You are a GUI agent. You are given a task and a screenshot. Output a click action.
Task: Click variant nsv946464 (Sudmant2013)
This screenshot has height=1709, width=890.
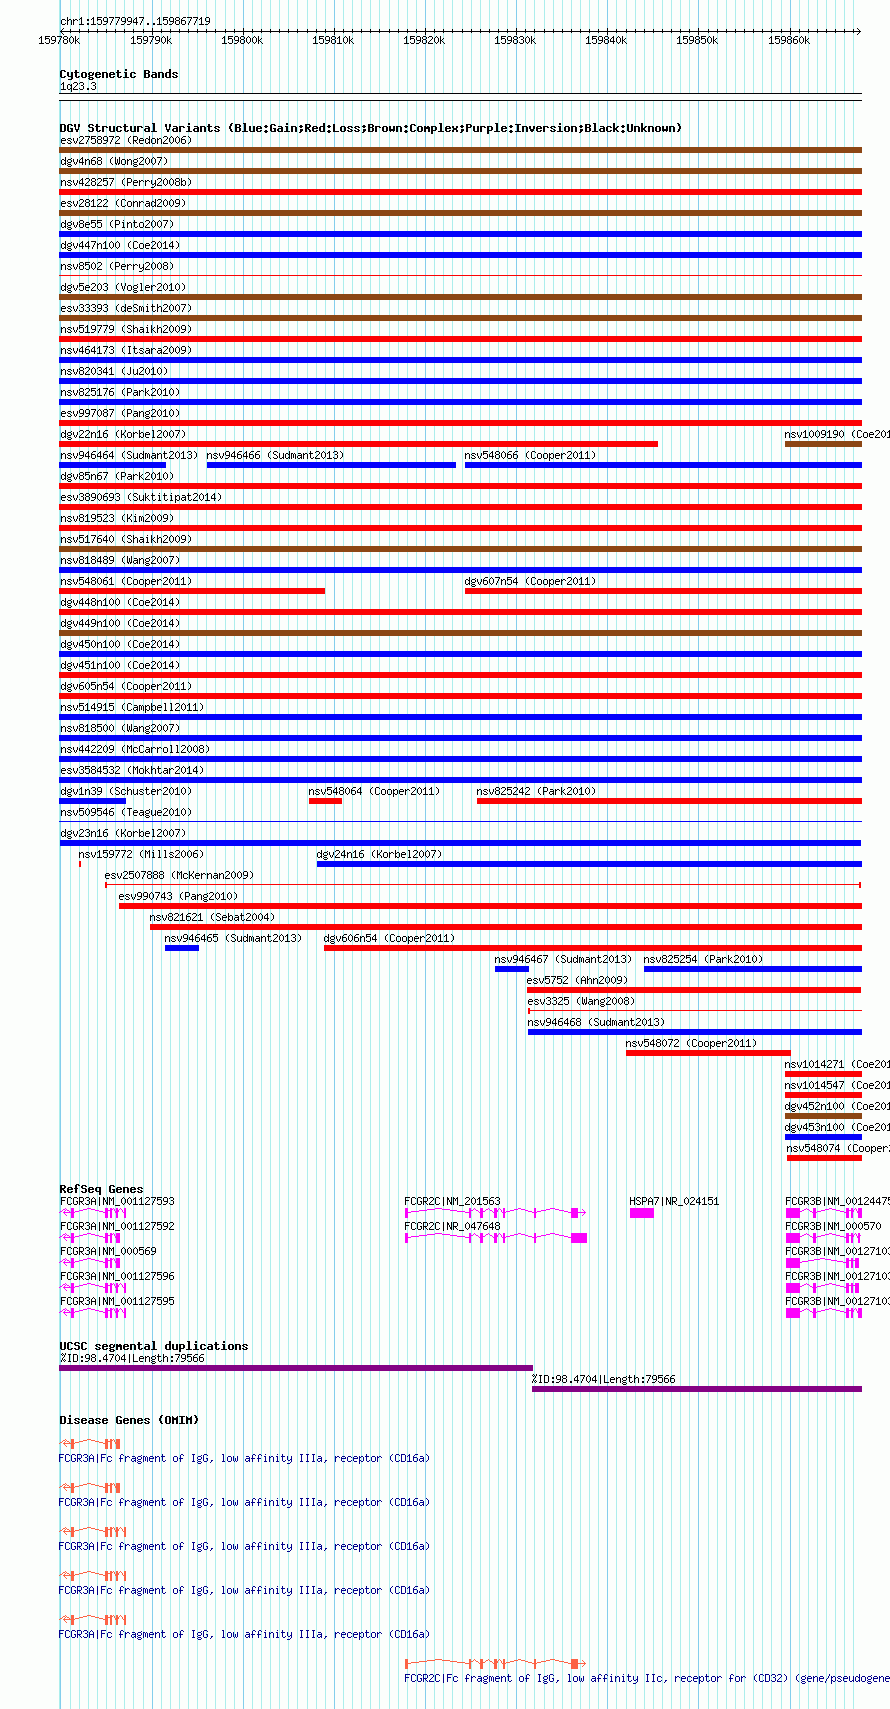(129, 455)
